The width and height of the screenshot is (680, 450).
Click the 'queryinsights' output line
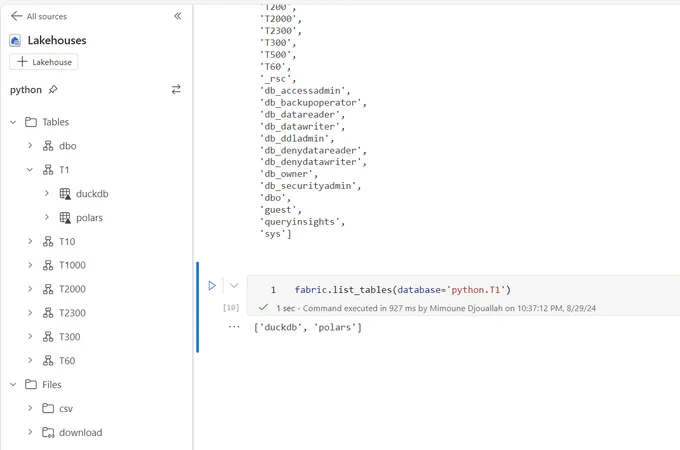[x=302, y=222]
